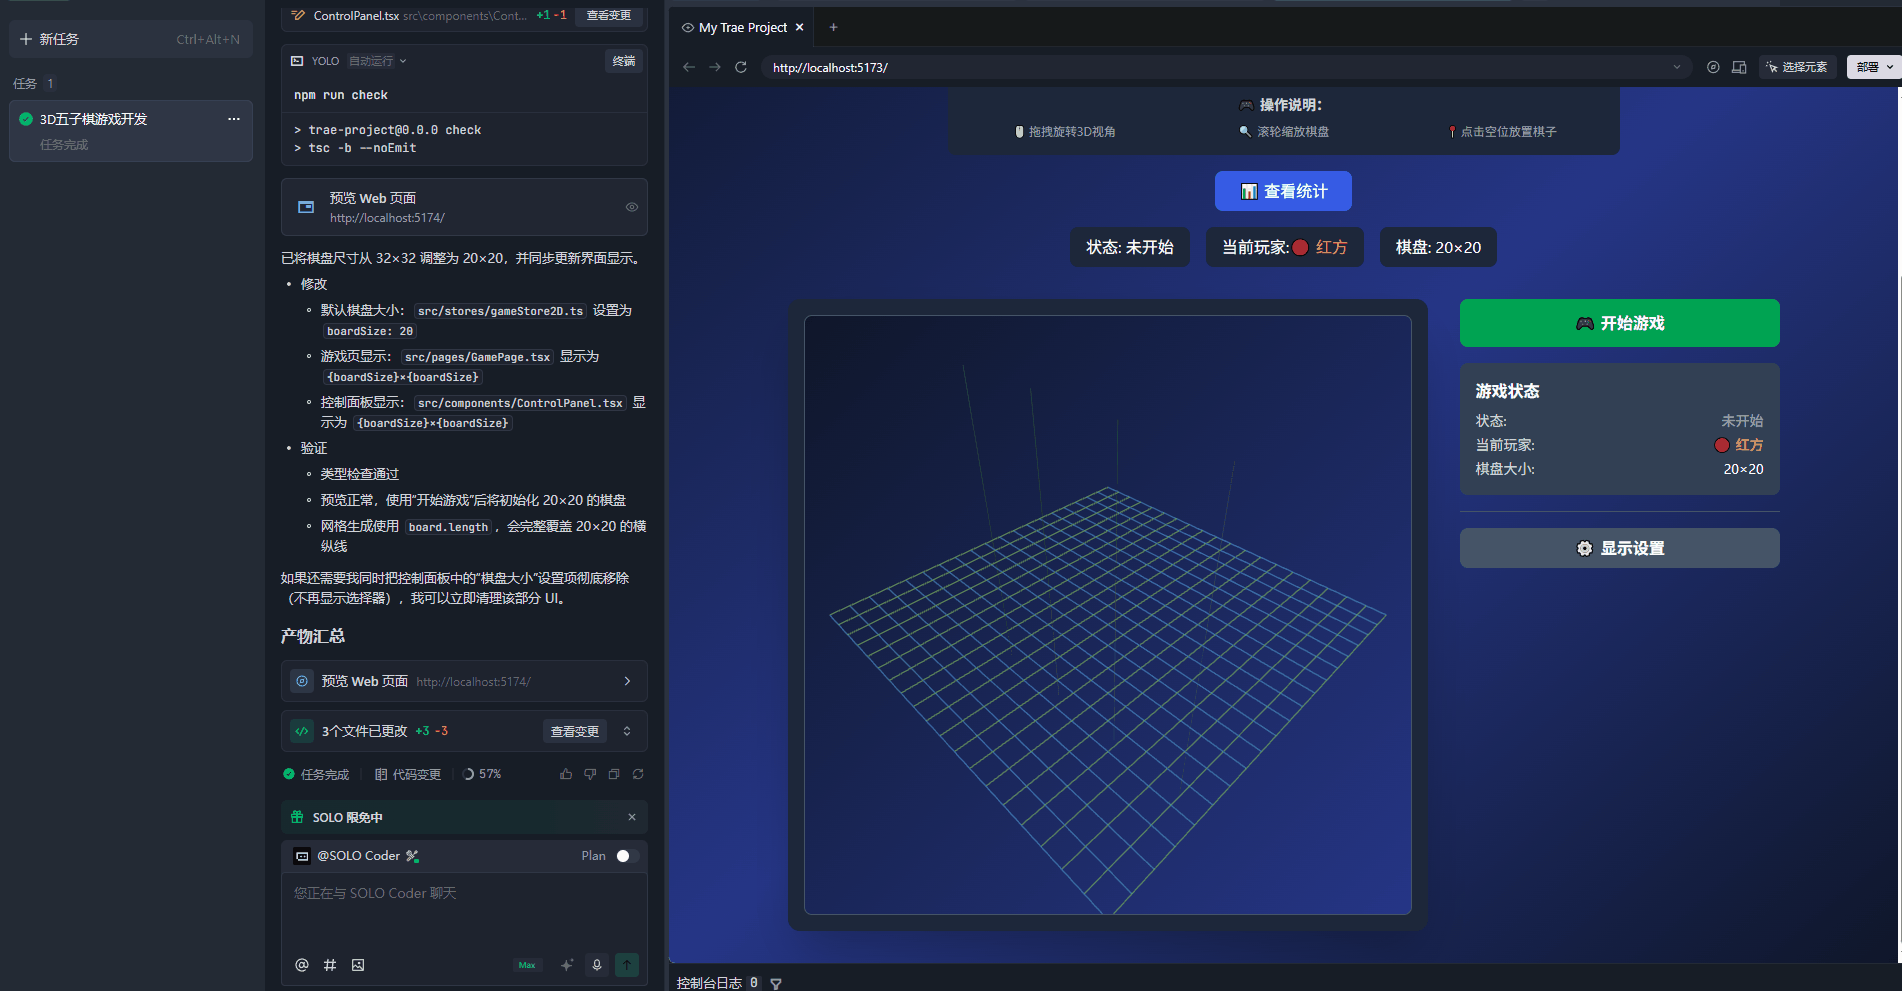Viewport: 1902px width, 991px height.
Task: Toggle the Plan mode switch
Action: point(627,856)
